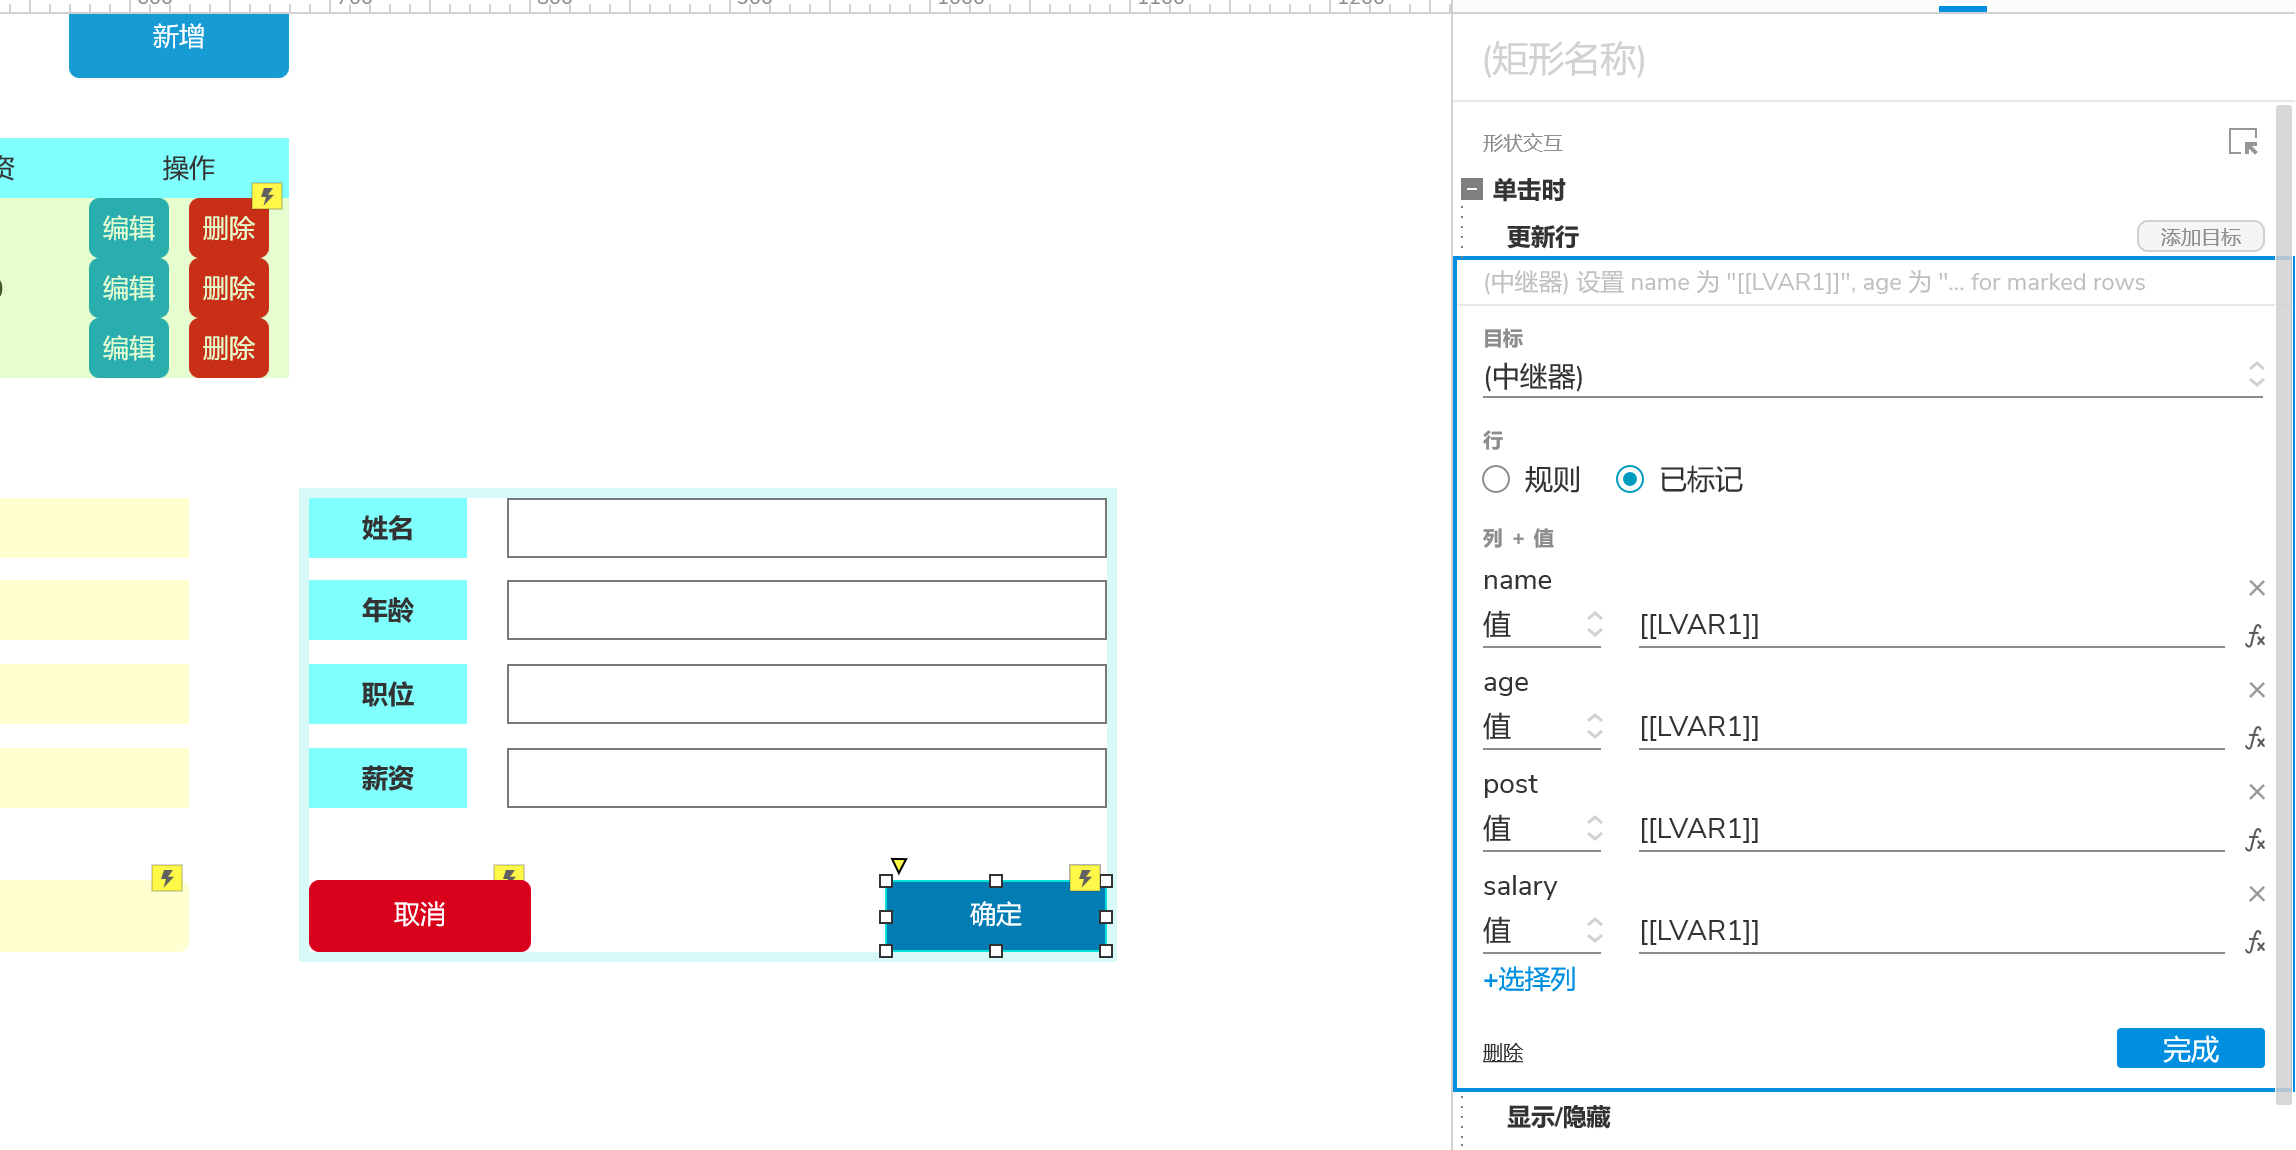This screenshot has height=1150, width=2296.
Task: Remove the name column with X icon
Action: [2256, 588]
